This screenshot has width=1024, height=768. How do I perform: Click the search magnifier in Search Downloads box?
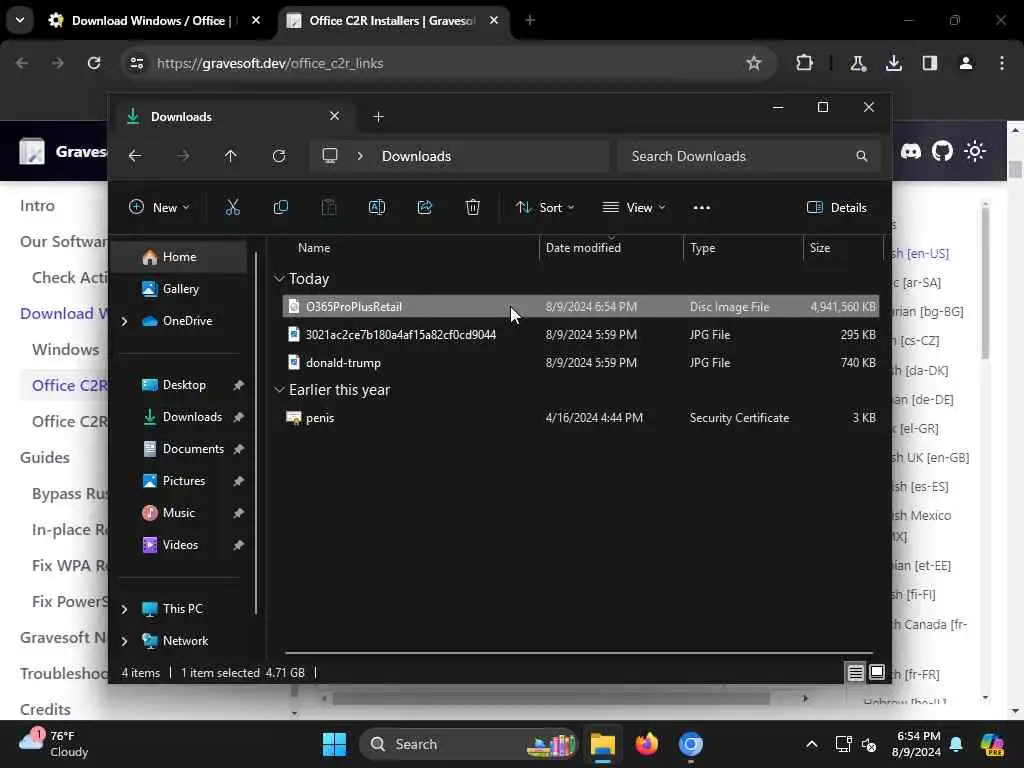click(861, 156)
